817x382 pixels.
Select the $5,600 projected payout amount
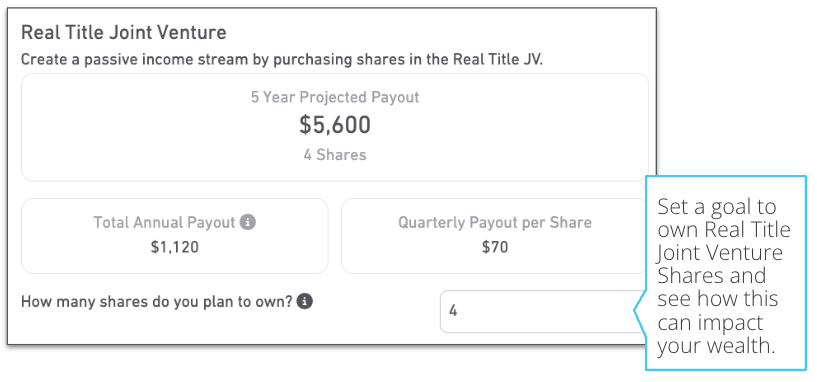point(335,125)
